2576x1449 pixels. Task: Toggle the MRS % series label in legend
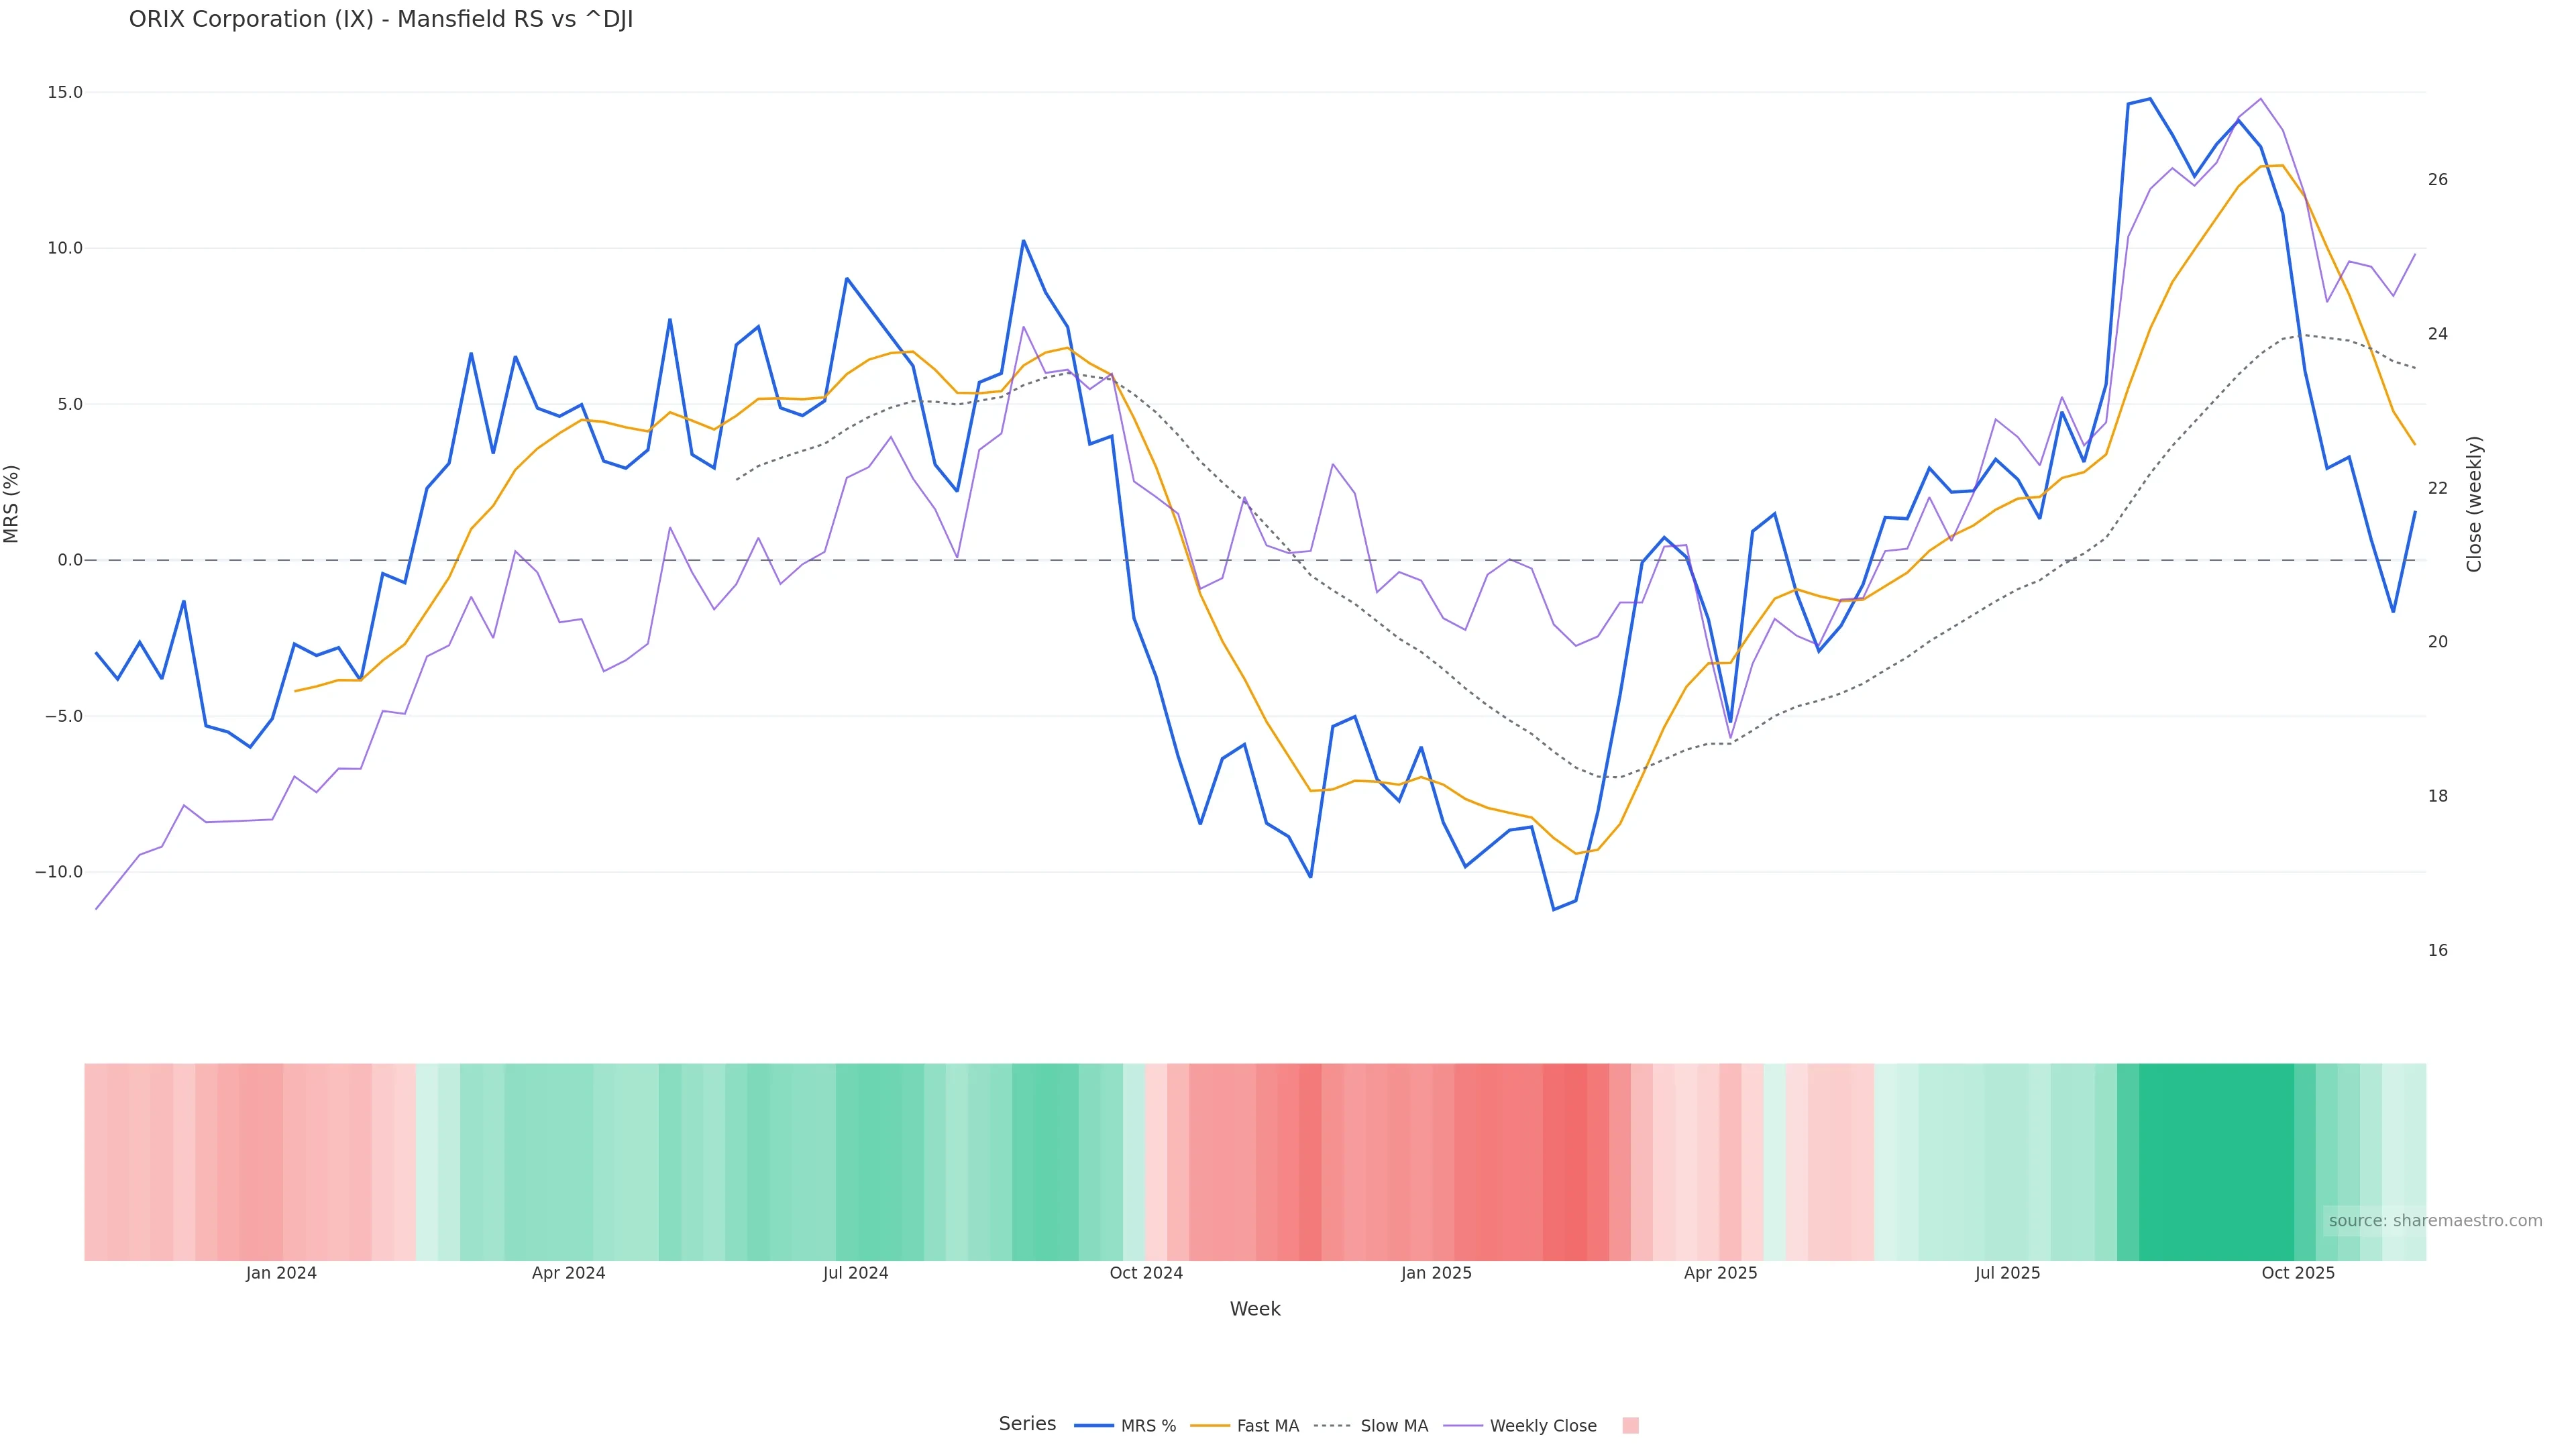(1148, 1426)
